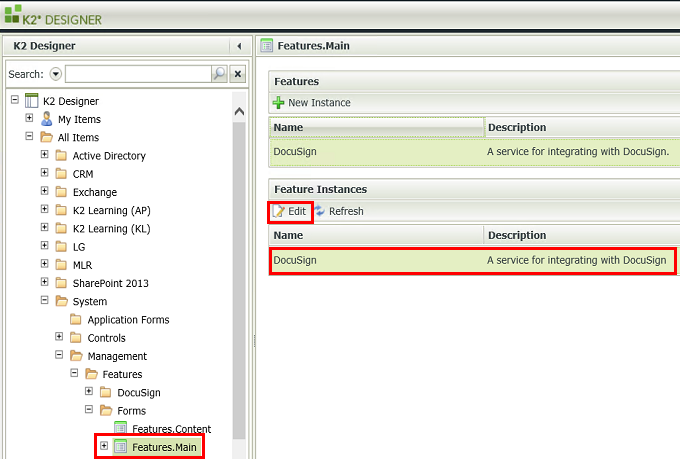The image size is (680, 459).
Task: Click the tree panel vertical scrollbar
Action: pyautogui.click(x=239, y=280)
